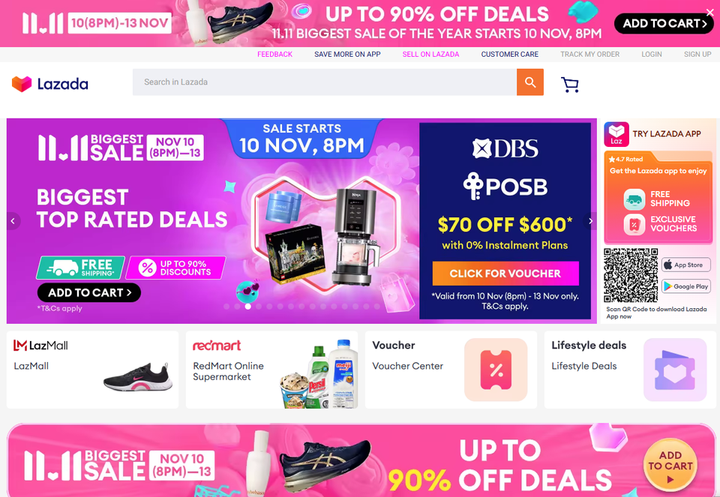Click the Login link
This screenshot has height=497, width=720.
coord(652,54)
